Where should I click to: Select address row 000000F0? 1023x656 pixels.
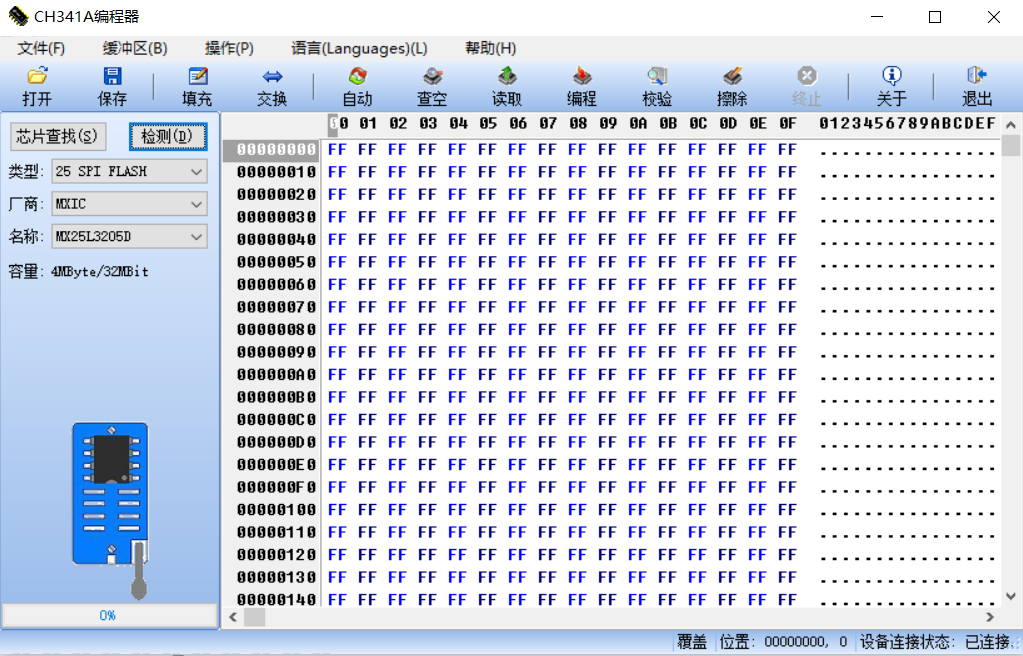[x=277, y=487]
